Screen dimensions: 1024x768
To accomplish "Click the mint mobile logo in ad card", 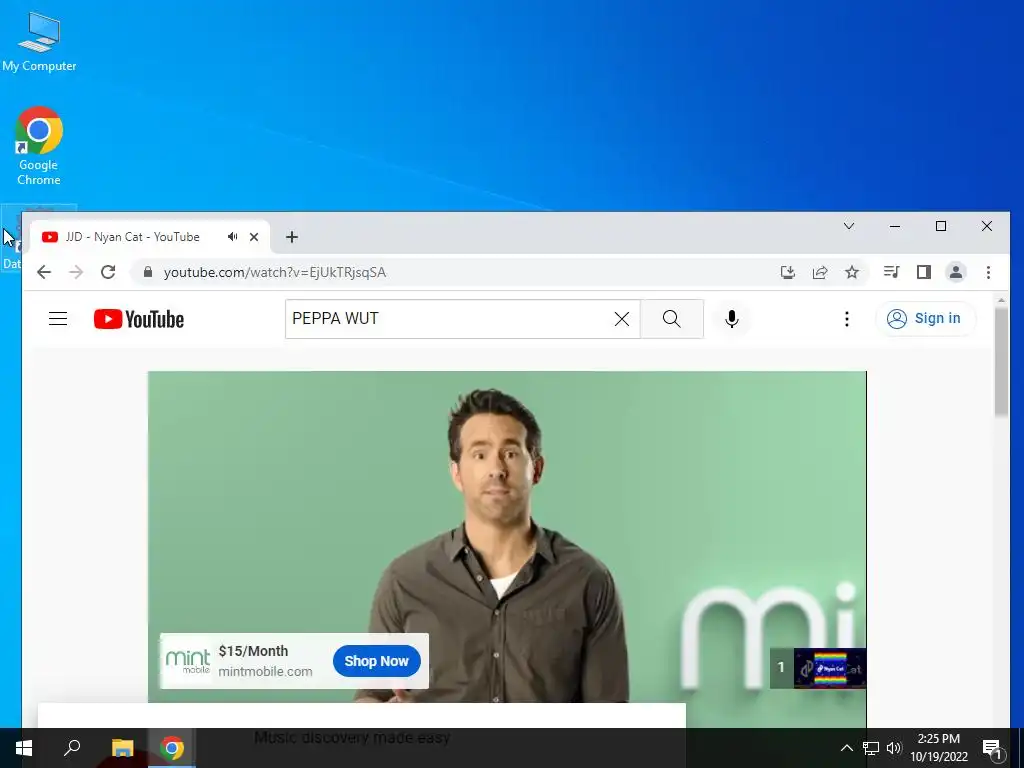I will coord(187,661).
